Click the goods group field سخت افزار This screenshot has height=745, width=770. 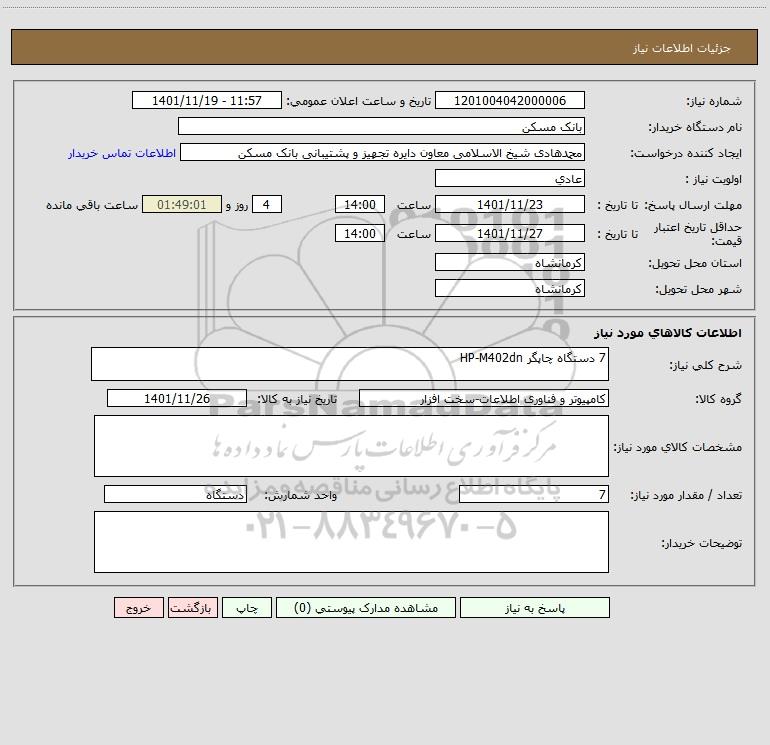(484, 398)
